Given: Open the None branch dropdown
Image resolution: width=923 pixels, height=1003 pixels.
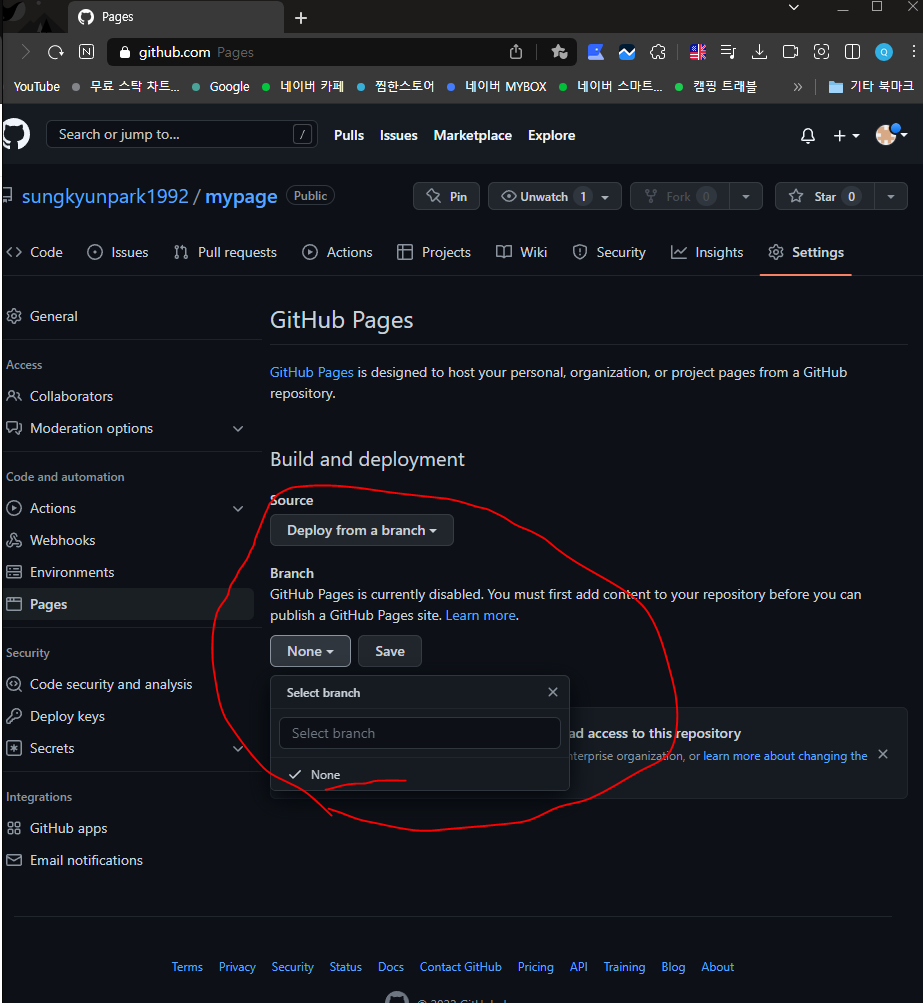Looking at the screenshot, I should coord(310,651).
